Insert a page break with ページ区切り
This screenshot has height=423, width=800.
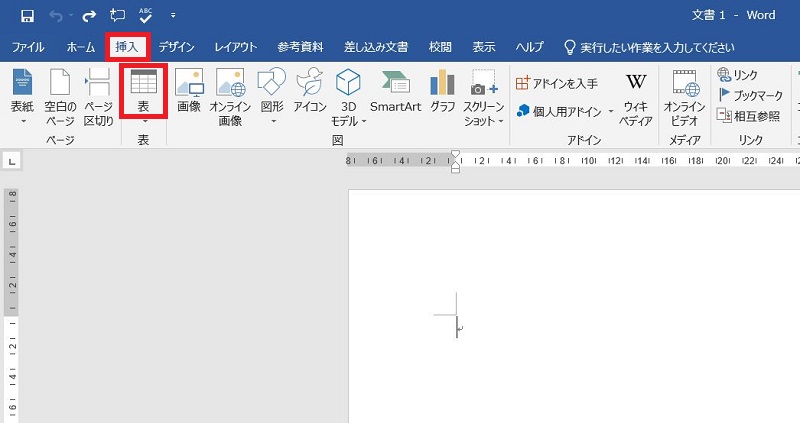coord(98,97)
